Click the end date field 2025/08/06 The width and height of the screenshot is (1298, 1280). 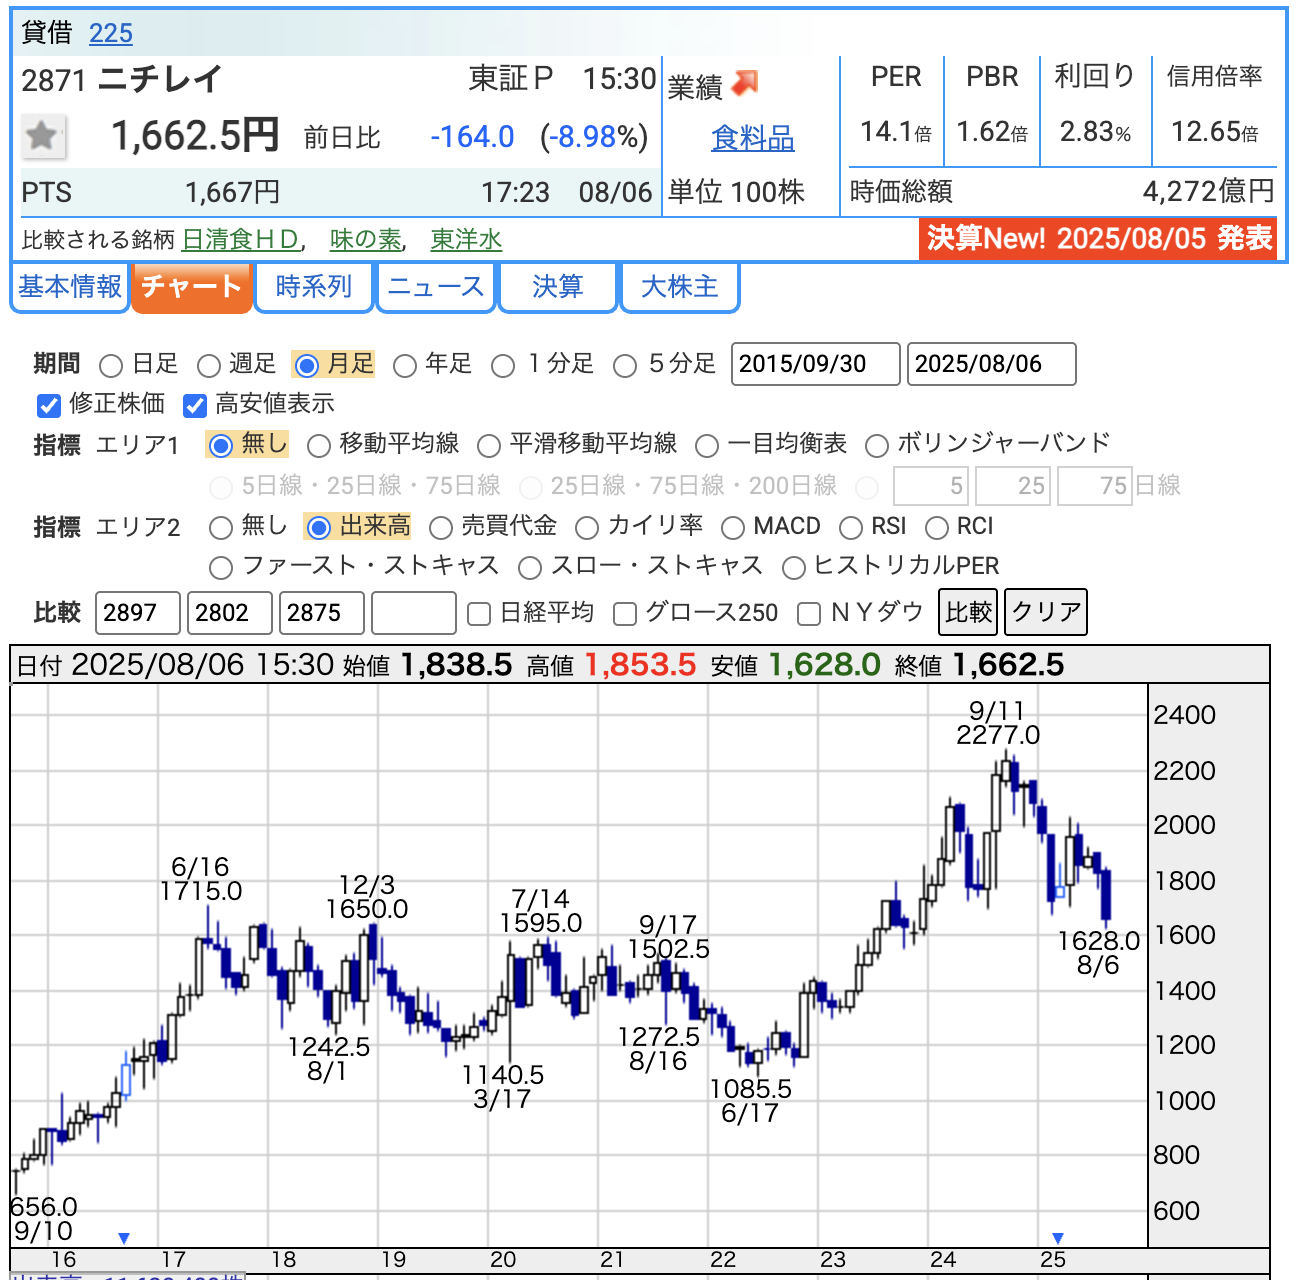coord(992,364)
